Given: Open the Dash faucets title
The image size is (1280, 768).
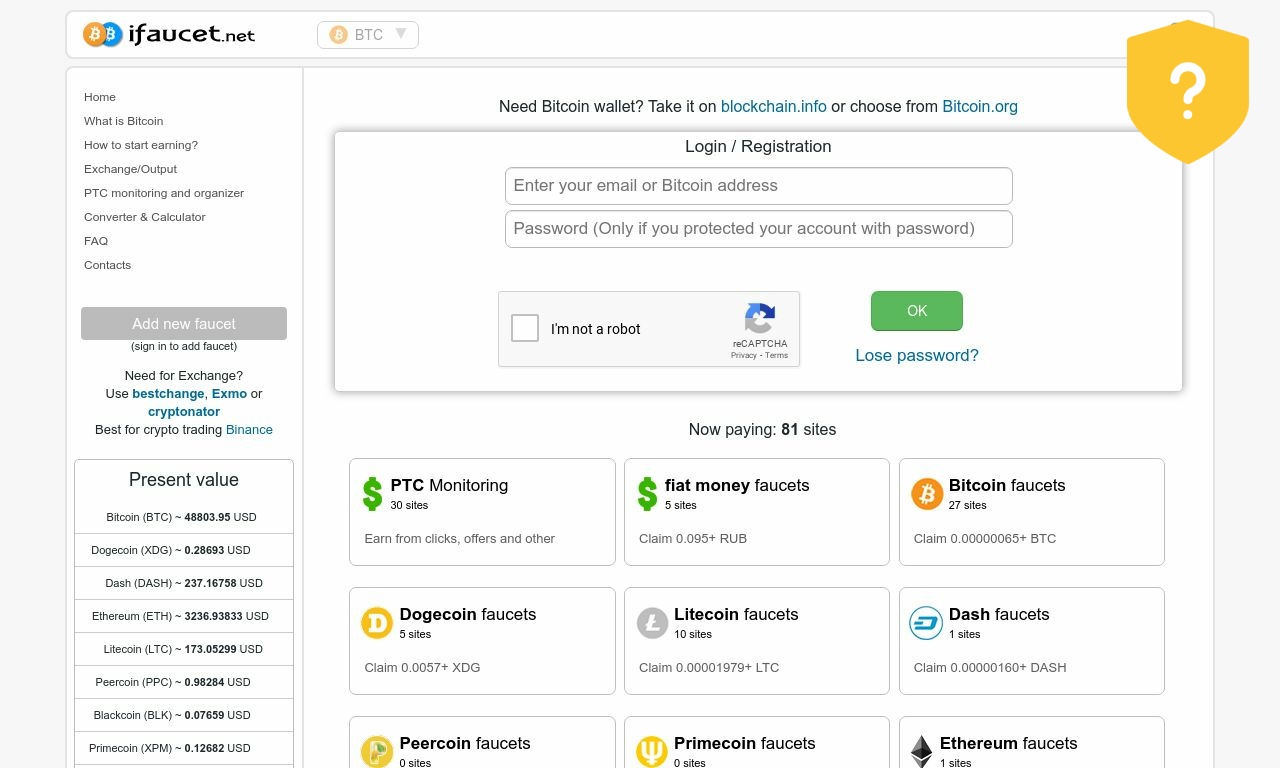Looking at the screenshot, I should [x=999, y=614].
